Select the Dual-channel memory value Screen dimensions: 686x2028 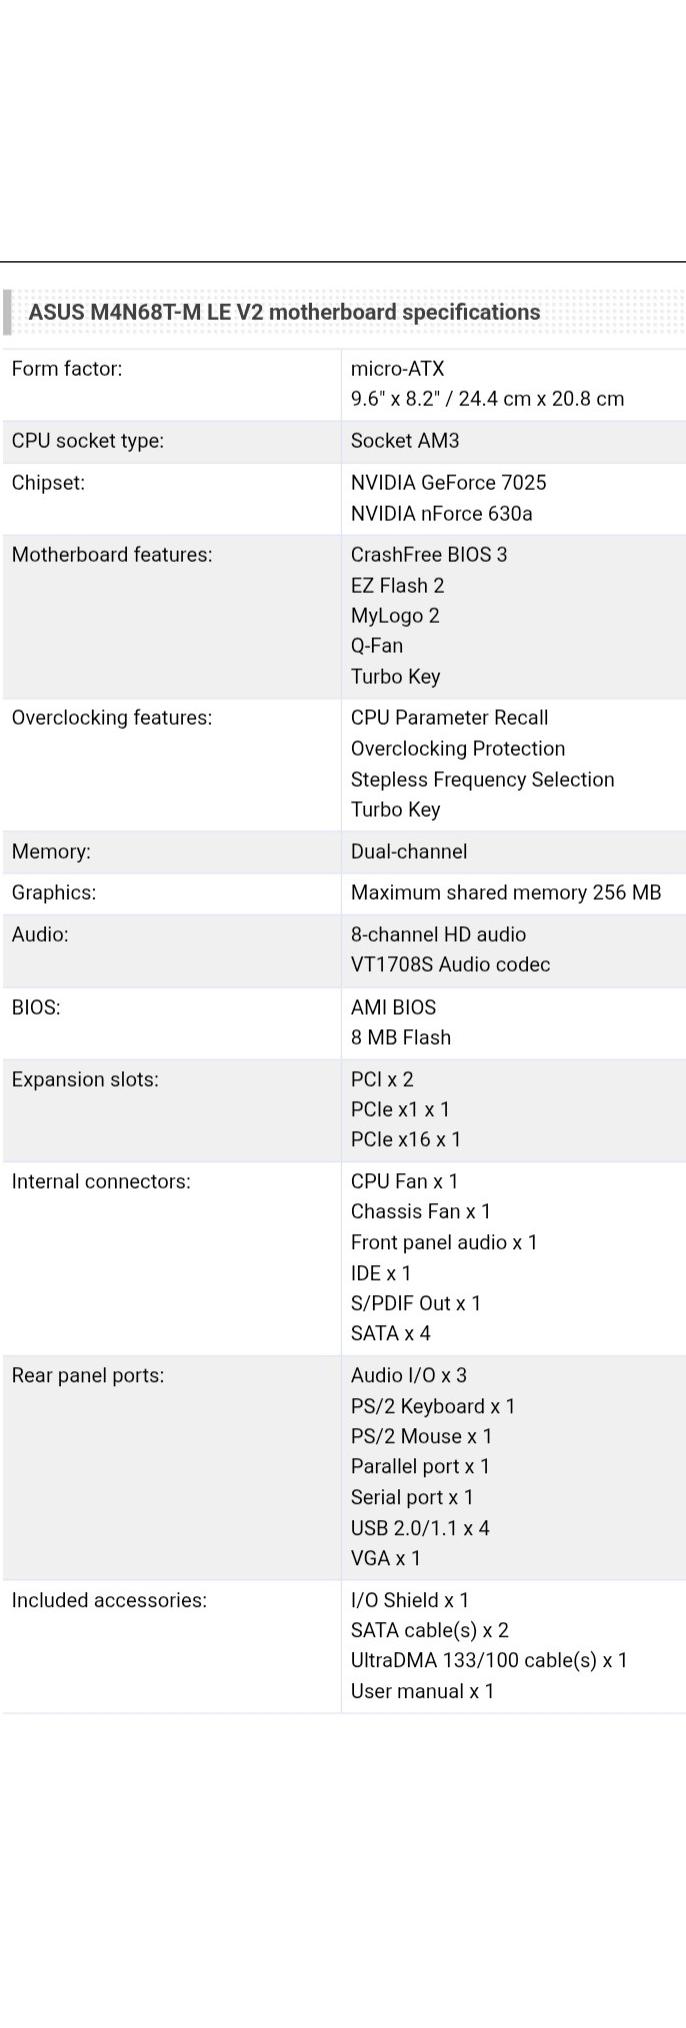pos(408,852)
